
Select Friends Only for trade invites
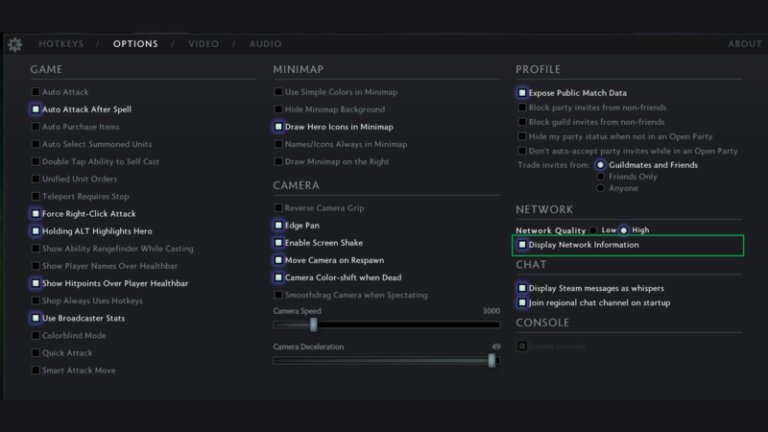(x=601, y=177)
